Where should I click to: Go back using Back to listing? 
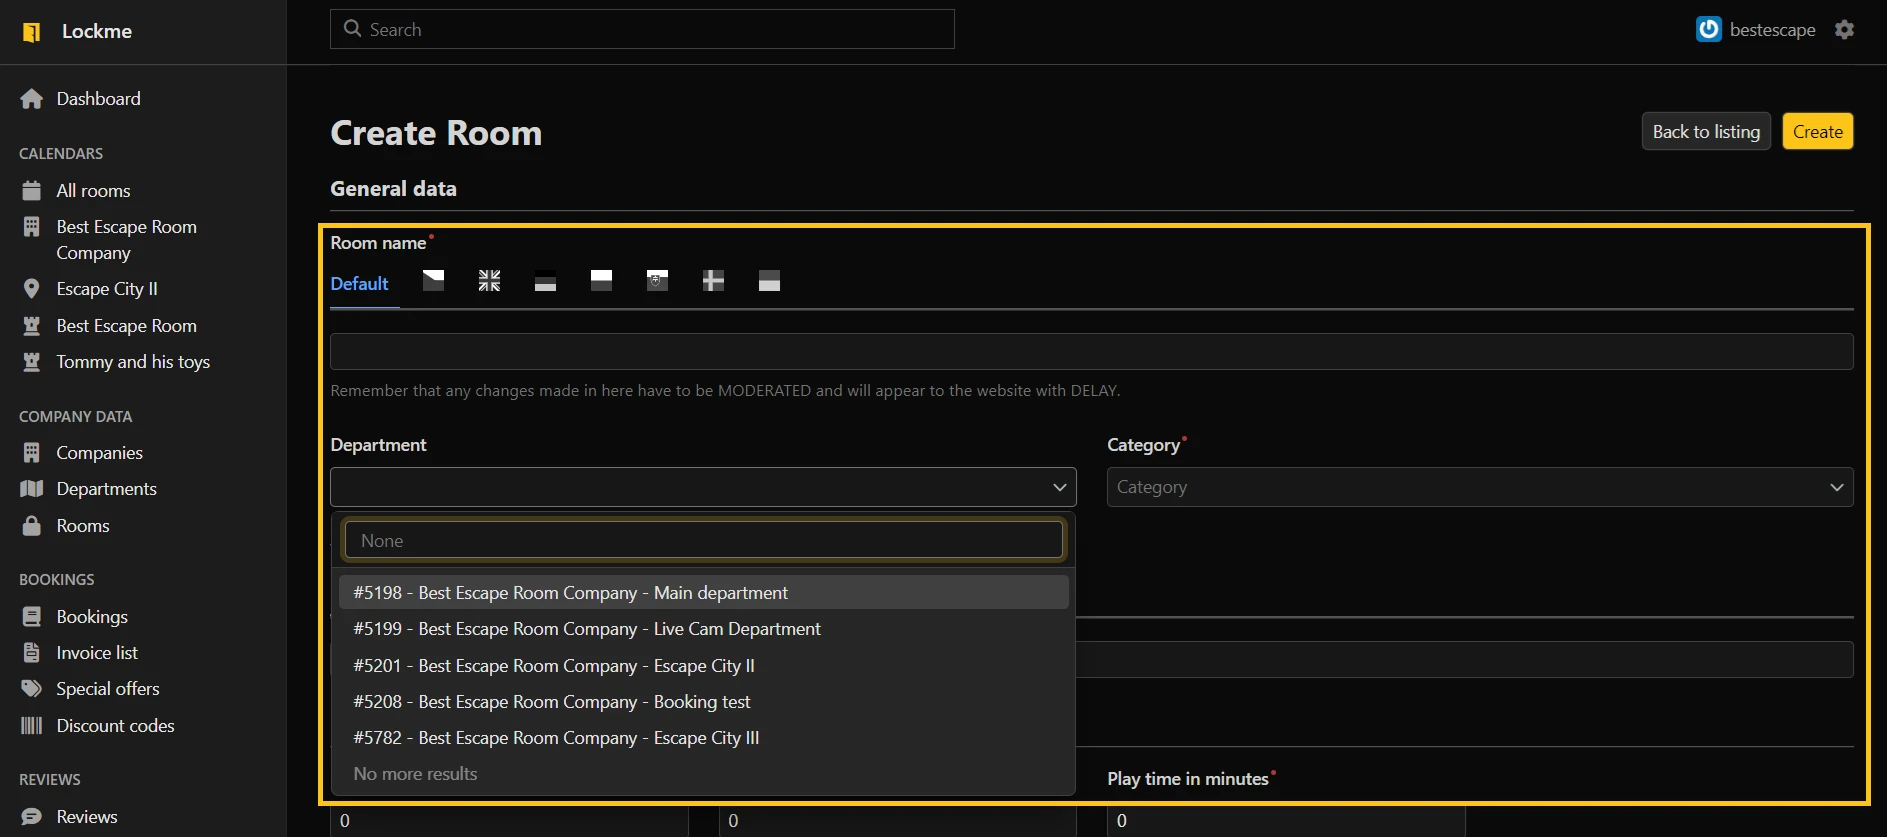click(x=1705, y=132)
